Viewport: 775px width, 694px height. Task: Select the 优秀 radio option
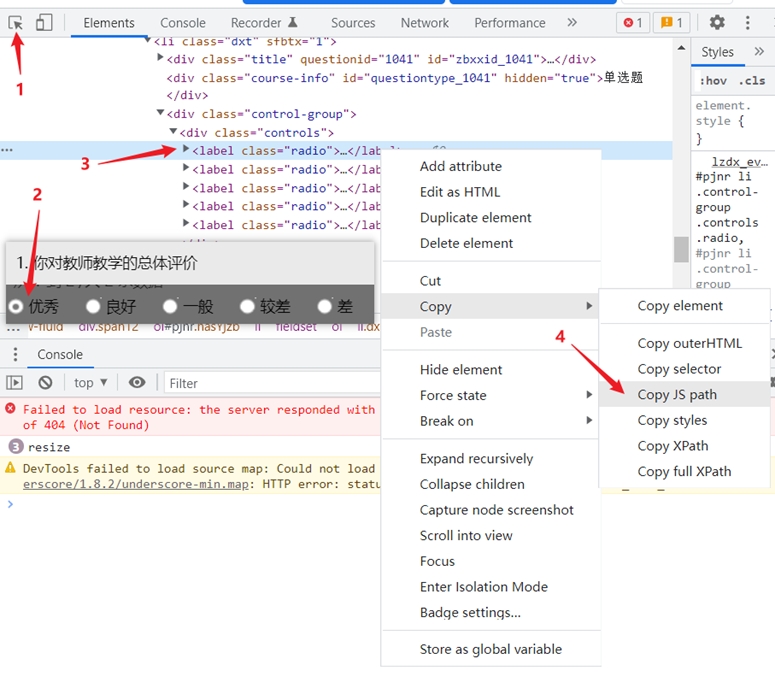click(x=16, y=307)
